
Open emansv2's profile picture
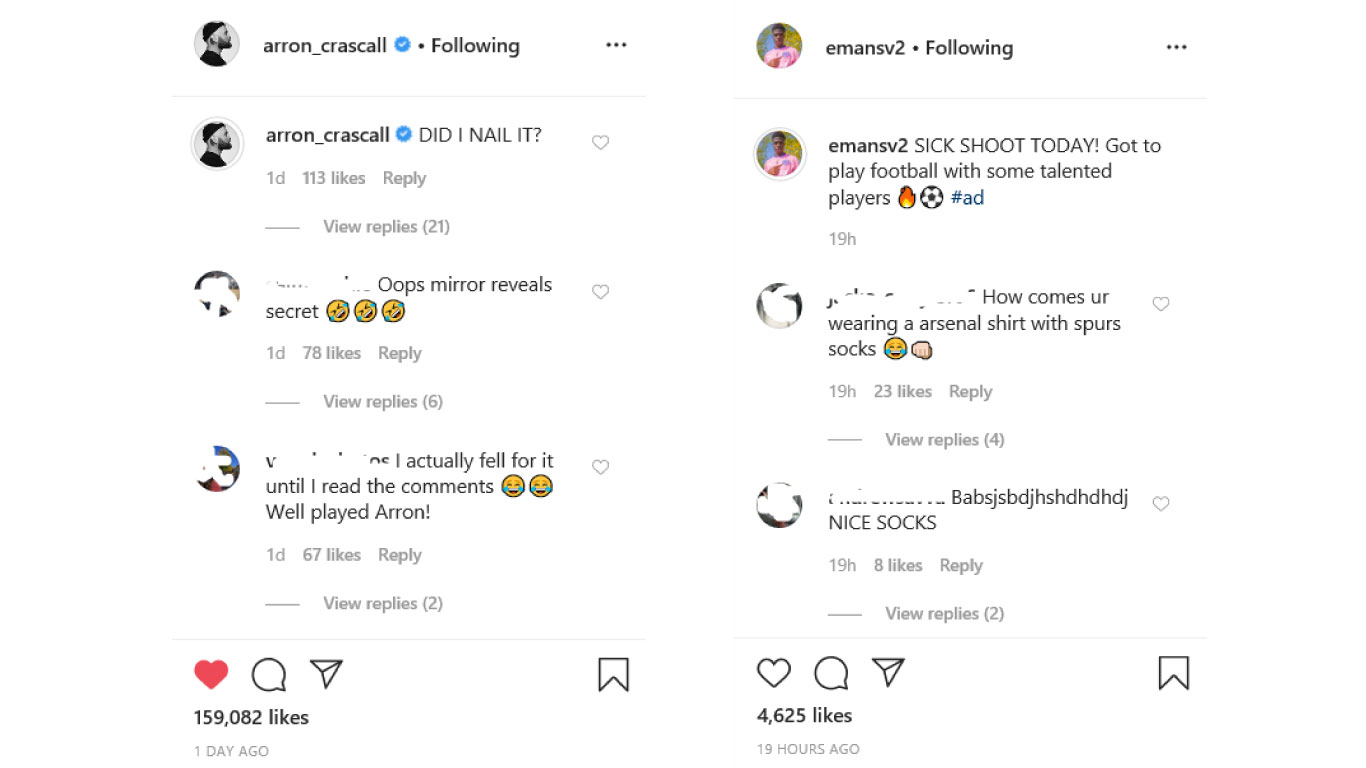pos(779,47)
